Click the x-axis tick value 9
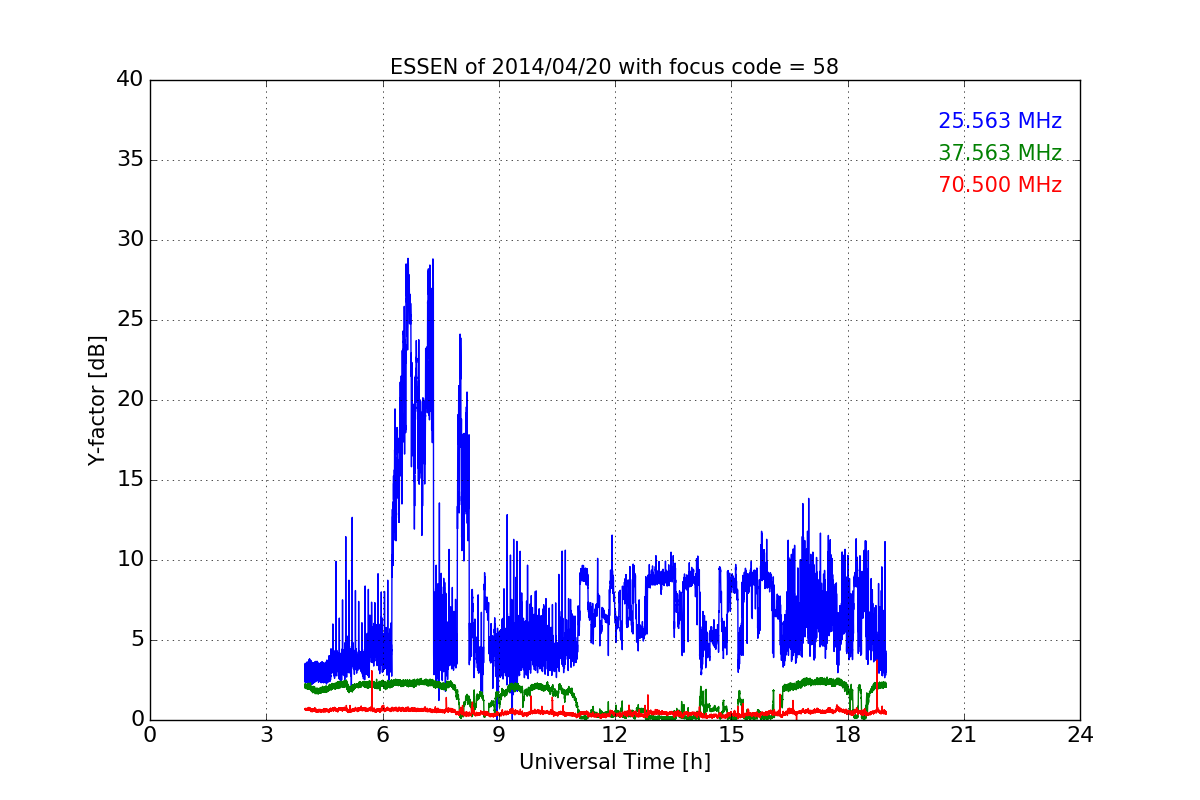The image size is (1200, 800). (x=499, y=735)
